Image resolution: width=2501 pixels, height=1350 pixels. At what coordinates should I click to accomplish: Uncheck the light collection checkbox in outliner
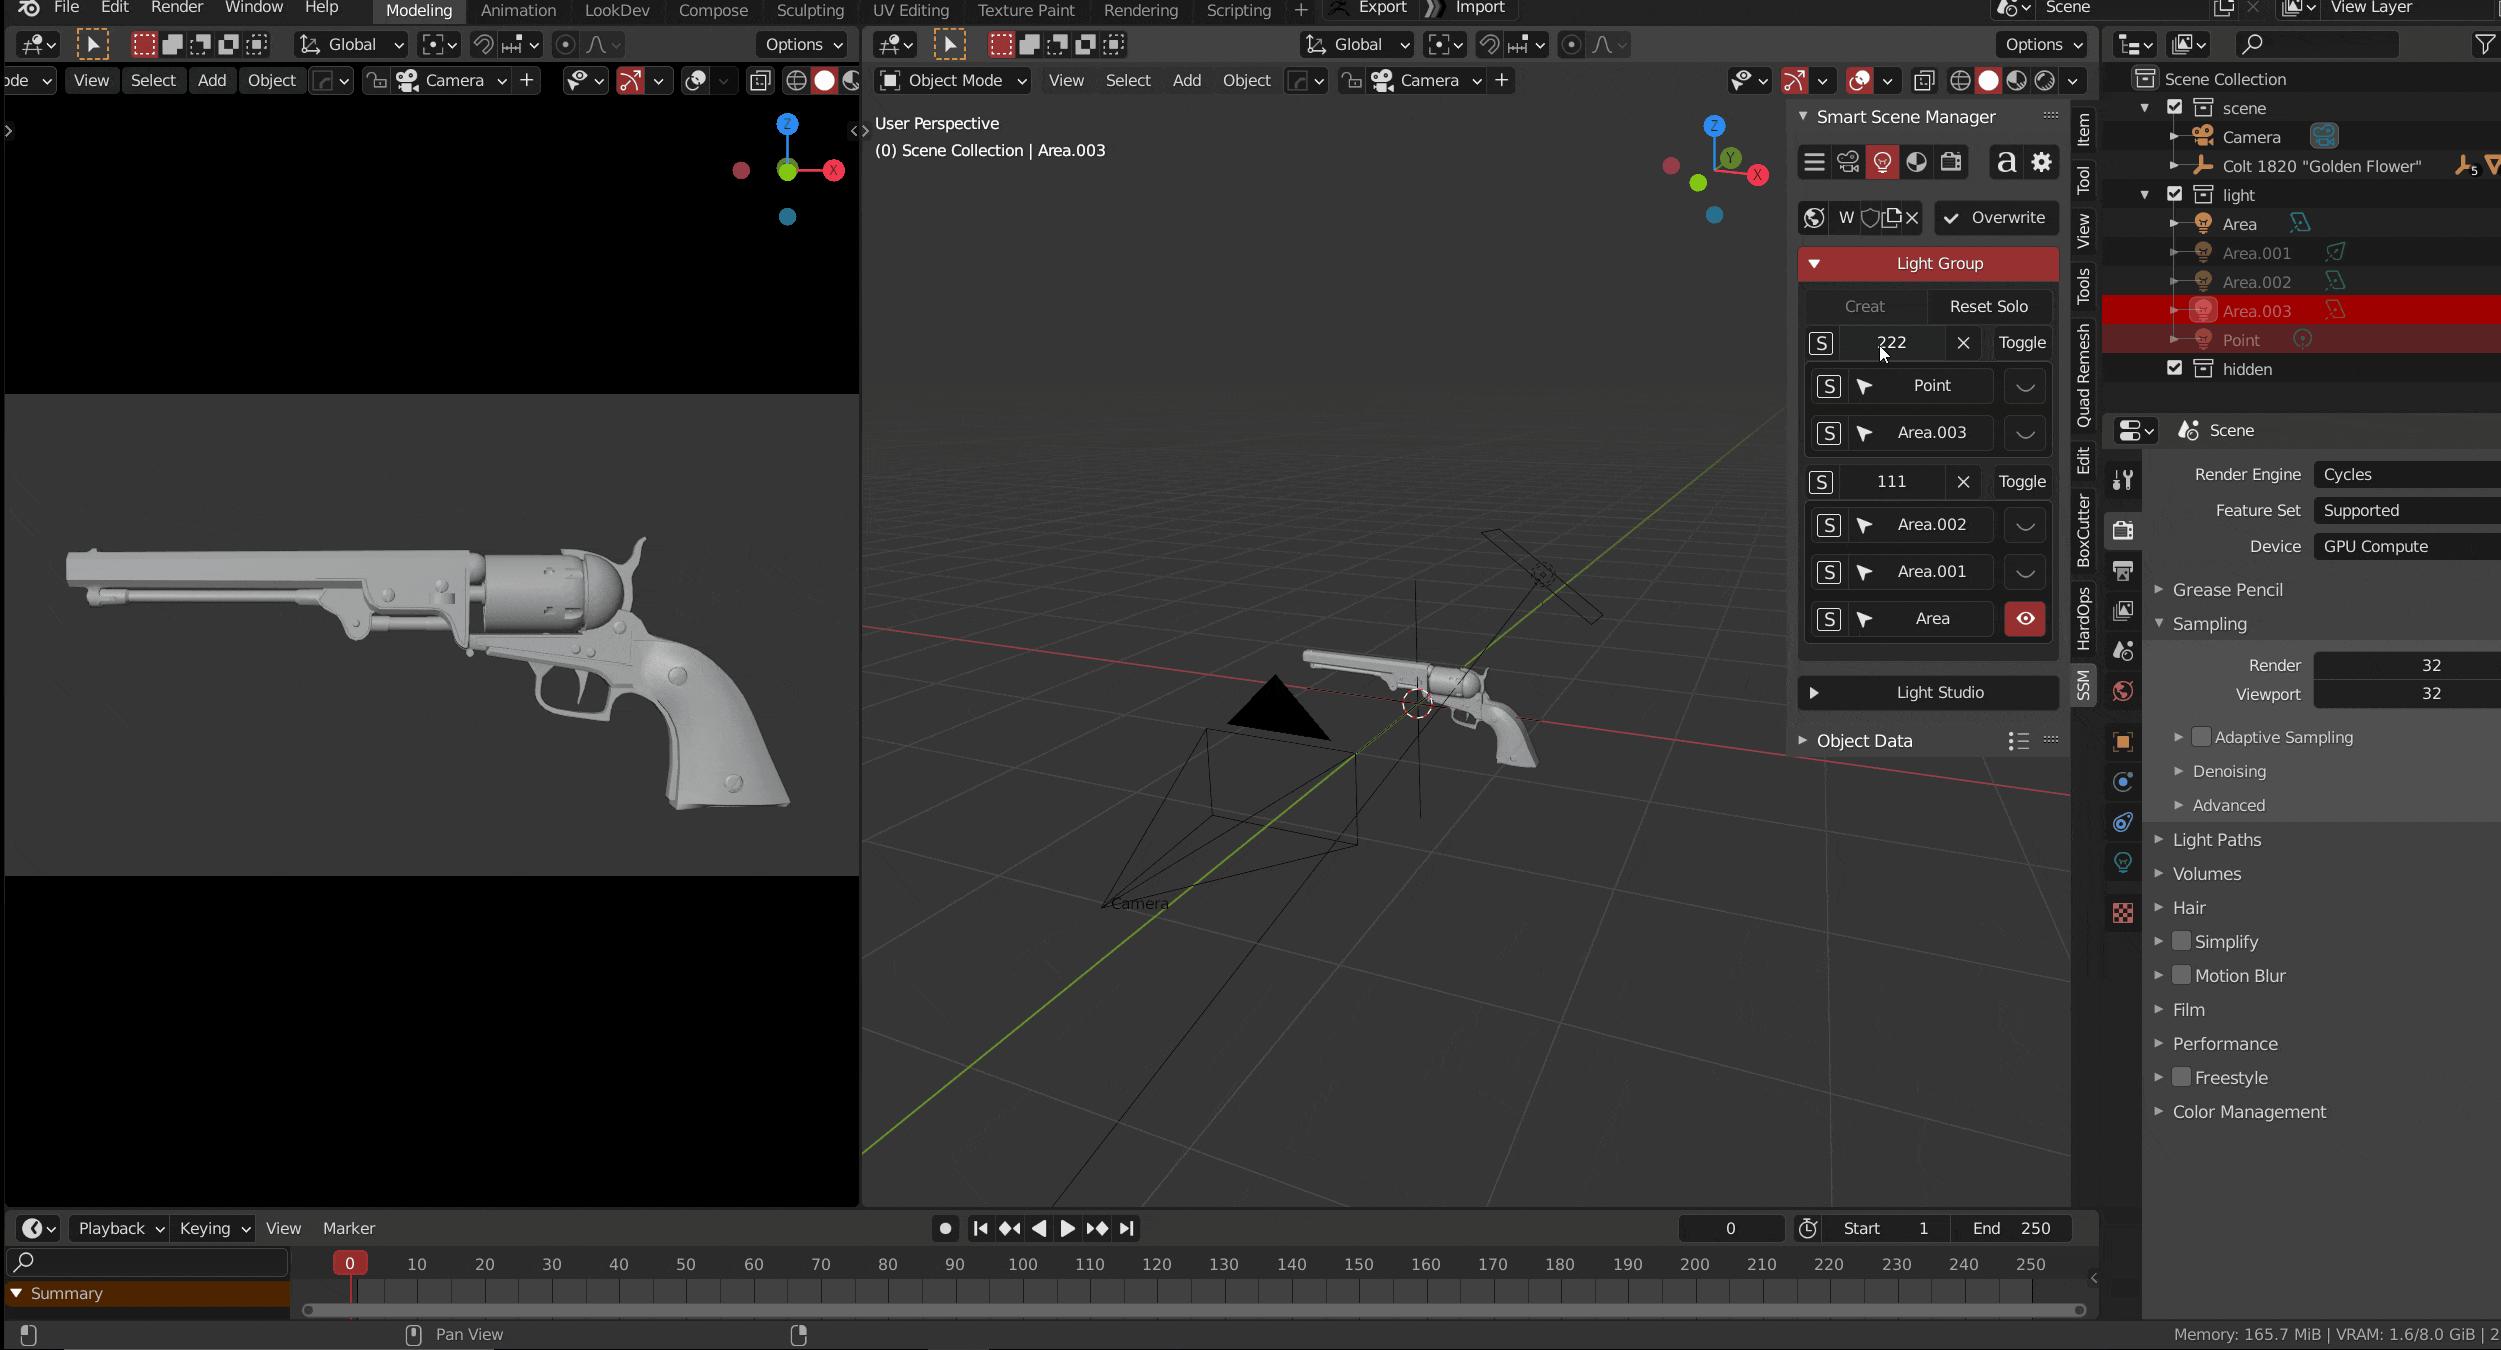pos(2174,194)
